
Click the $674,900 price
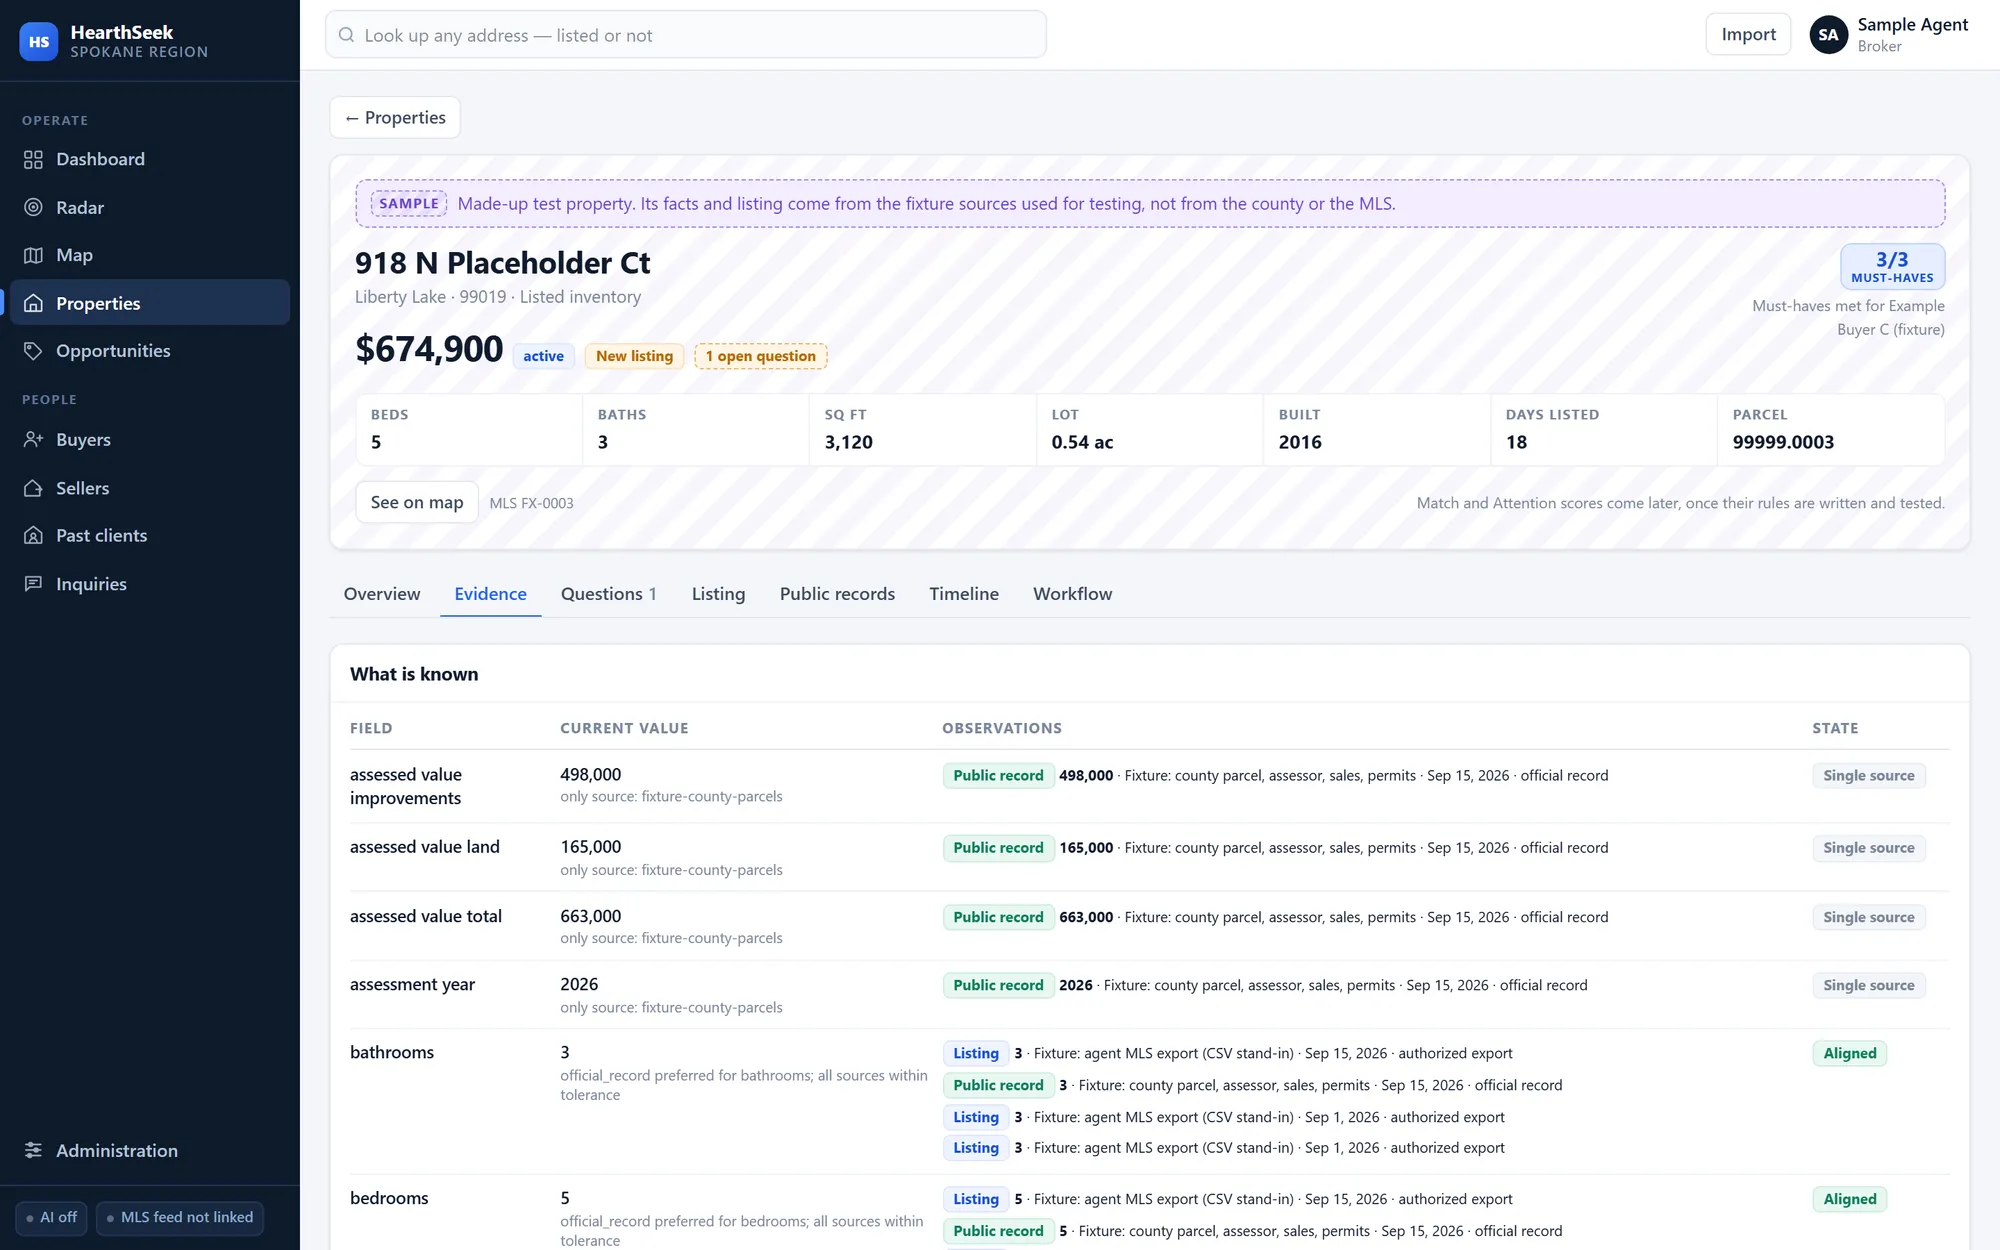[x=429, y=349]
